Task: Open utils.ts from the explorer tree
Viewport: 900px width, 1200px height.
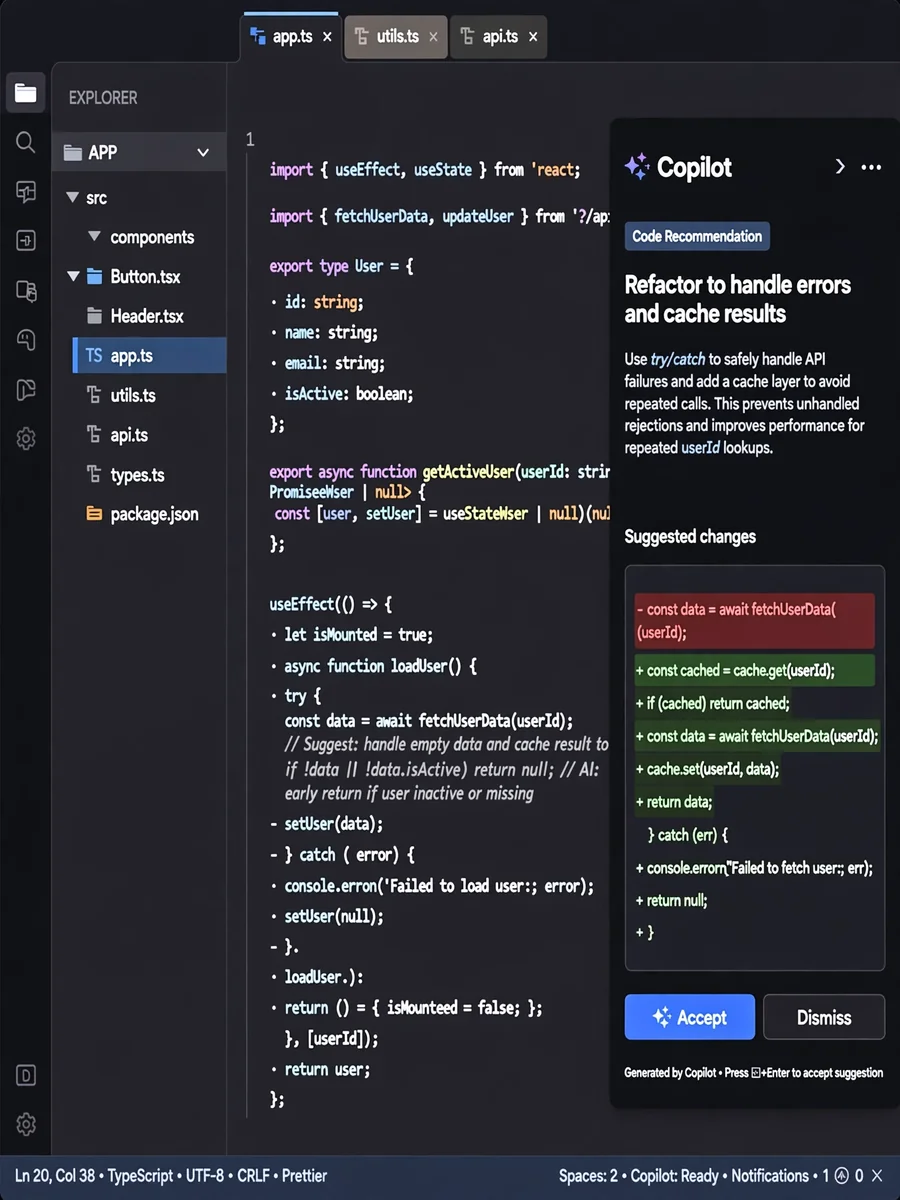Action: tap(133, 395)
